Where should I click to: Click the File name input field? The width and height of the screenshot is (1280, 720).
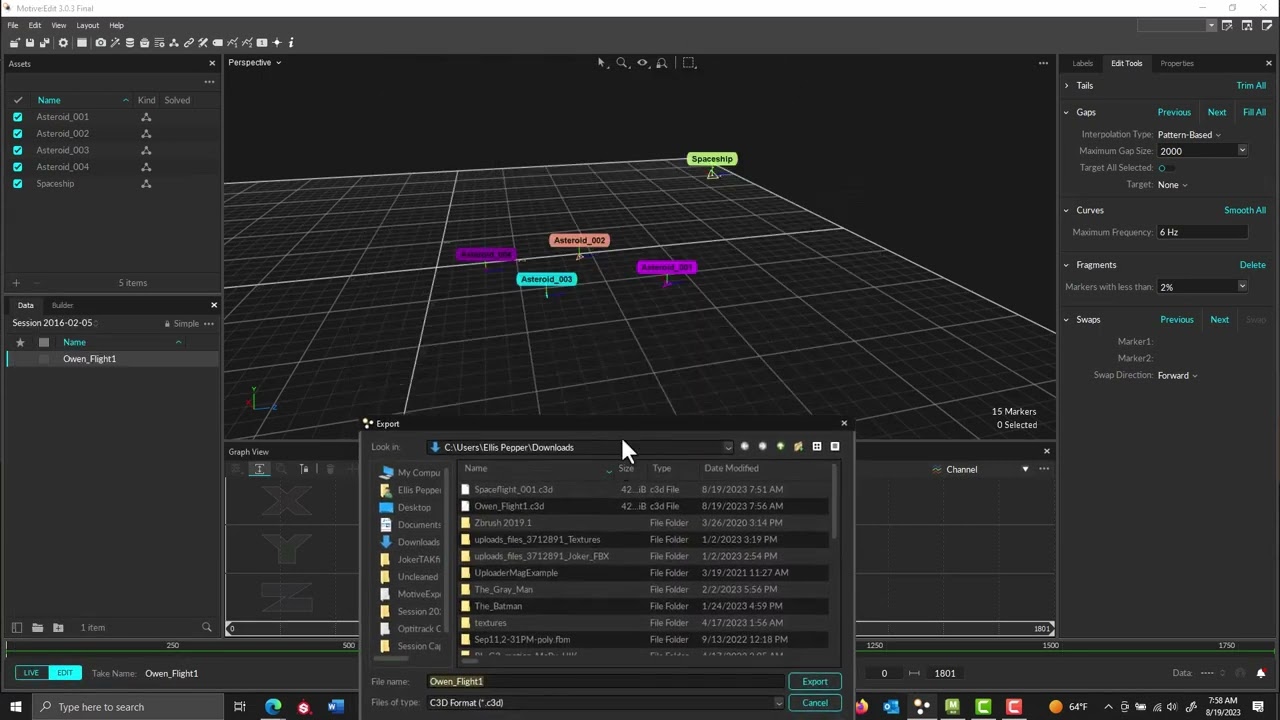click(607, 681)
